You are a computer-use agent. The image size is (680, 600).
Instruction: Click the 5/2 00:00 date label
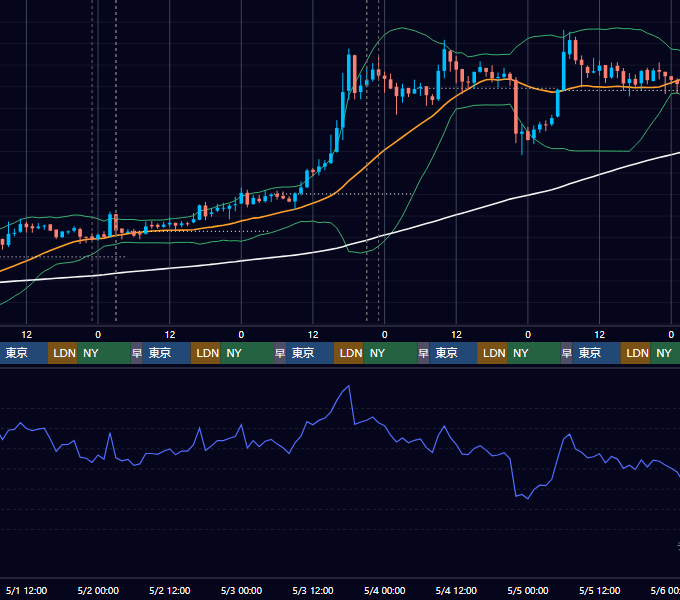click(98, 590)
